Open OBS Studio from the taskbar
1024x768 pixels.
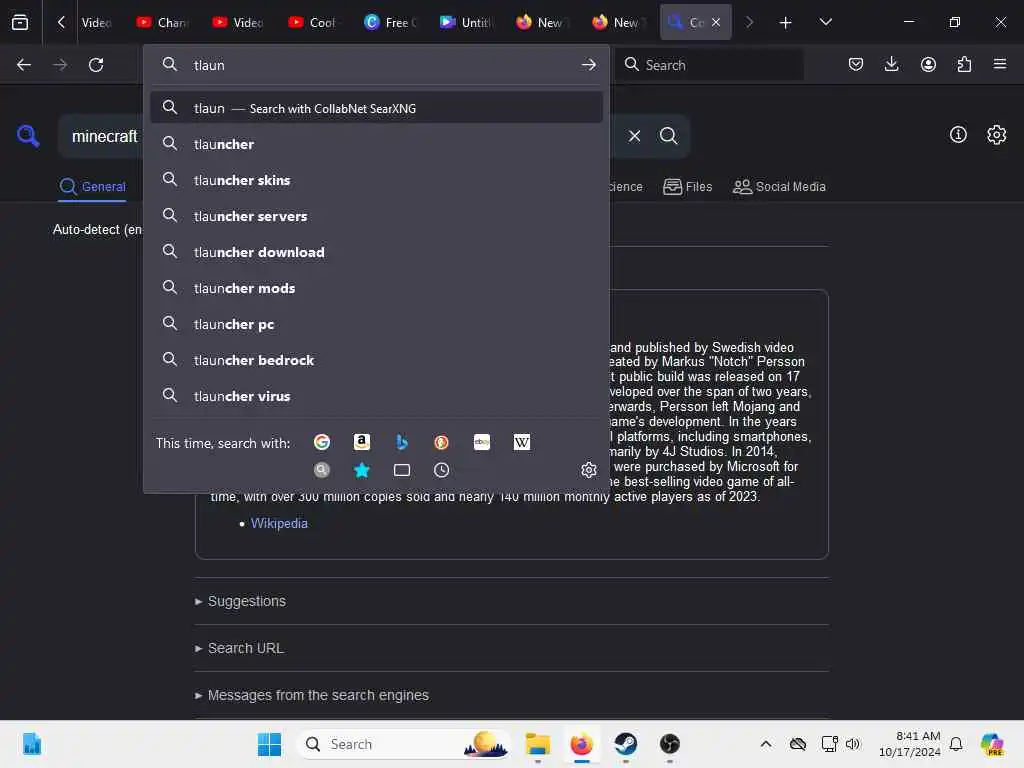[x=669, y=744]
